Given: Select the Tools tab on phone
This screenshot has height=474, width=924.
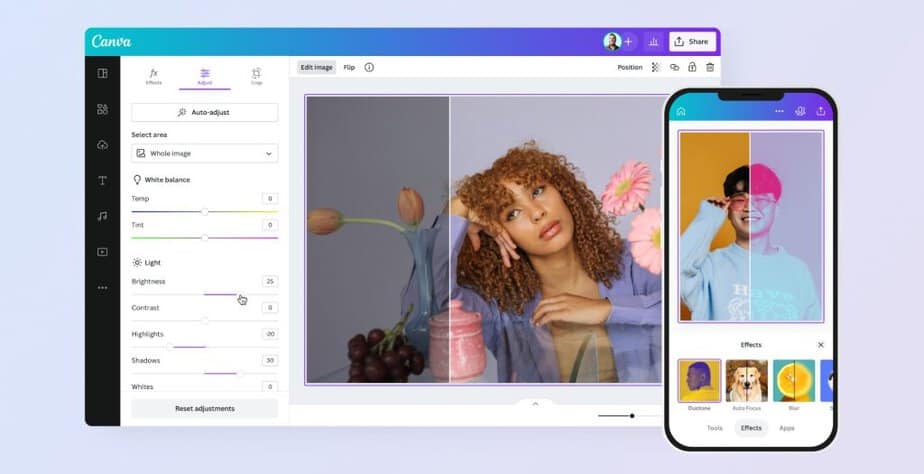Looking at the screenshot, I should tap(714, 428).
